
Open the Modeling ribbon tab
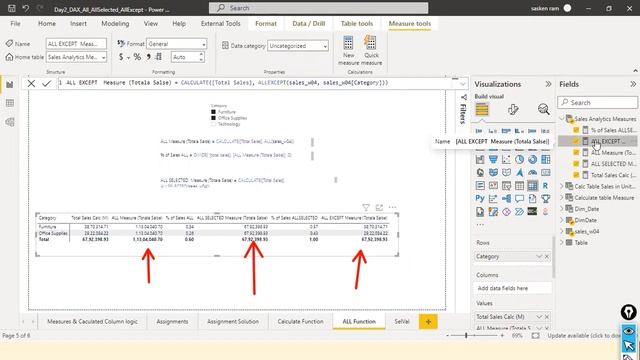(x=115, y=24)
